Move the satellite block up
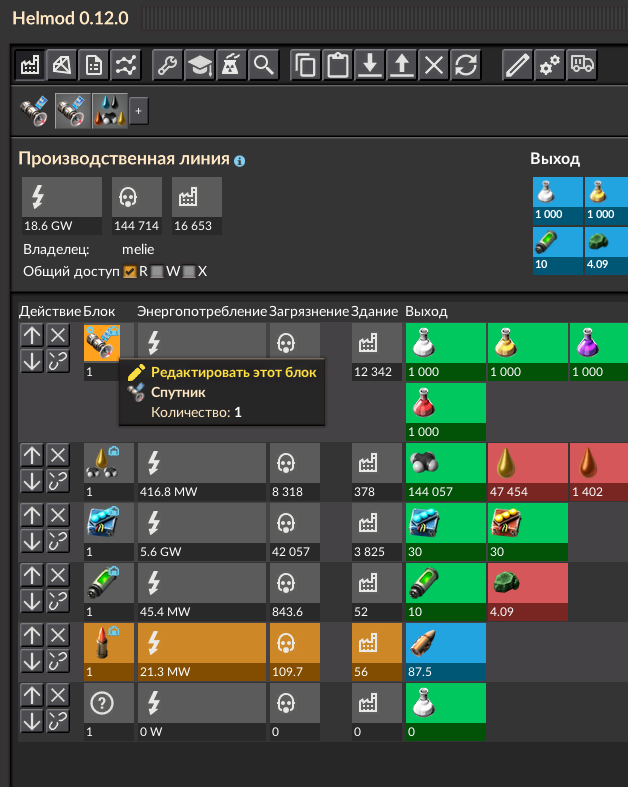 32,335
